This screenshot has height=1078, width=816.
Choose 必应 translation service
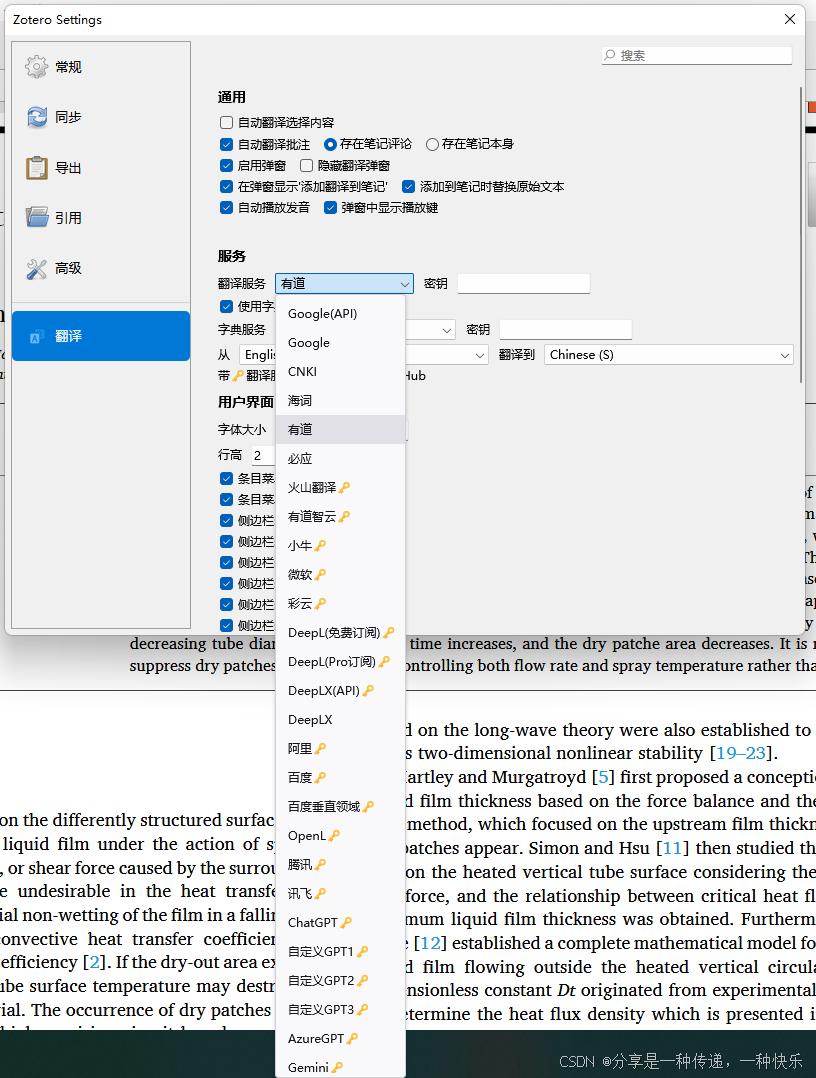(340, 459)
